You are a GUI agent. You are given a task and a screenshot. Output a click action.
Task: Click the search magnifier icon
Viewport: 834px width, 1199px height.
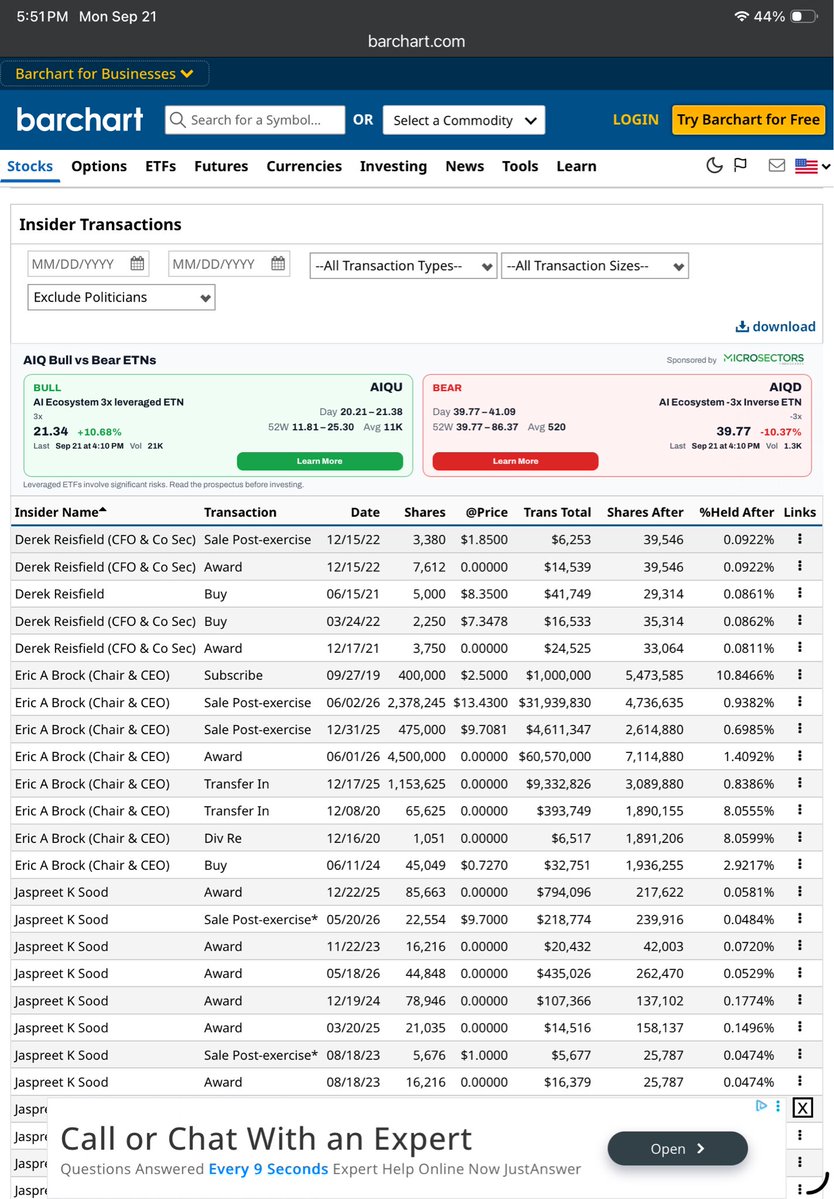coord(178,120)
